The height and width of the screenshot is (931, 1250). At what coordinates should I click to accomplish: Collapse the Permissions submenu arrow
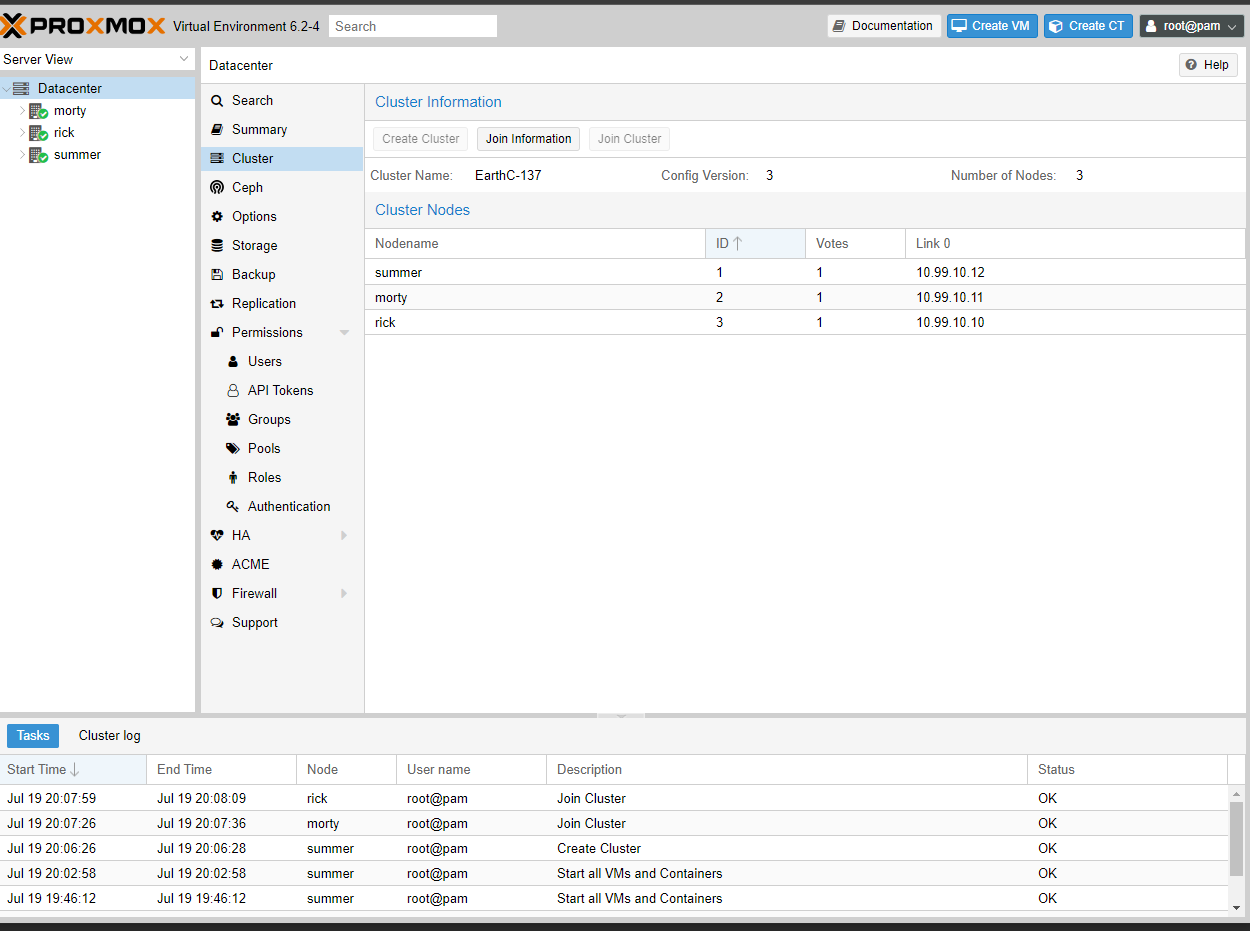pos(344,332)
